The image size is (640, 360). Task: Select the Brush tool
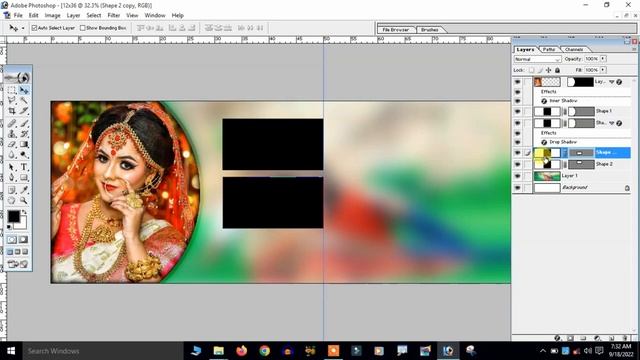pyautogui.click(x=24, y=124)
